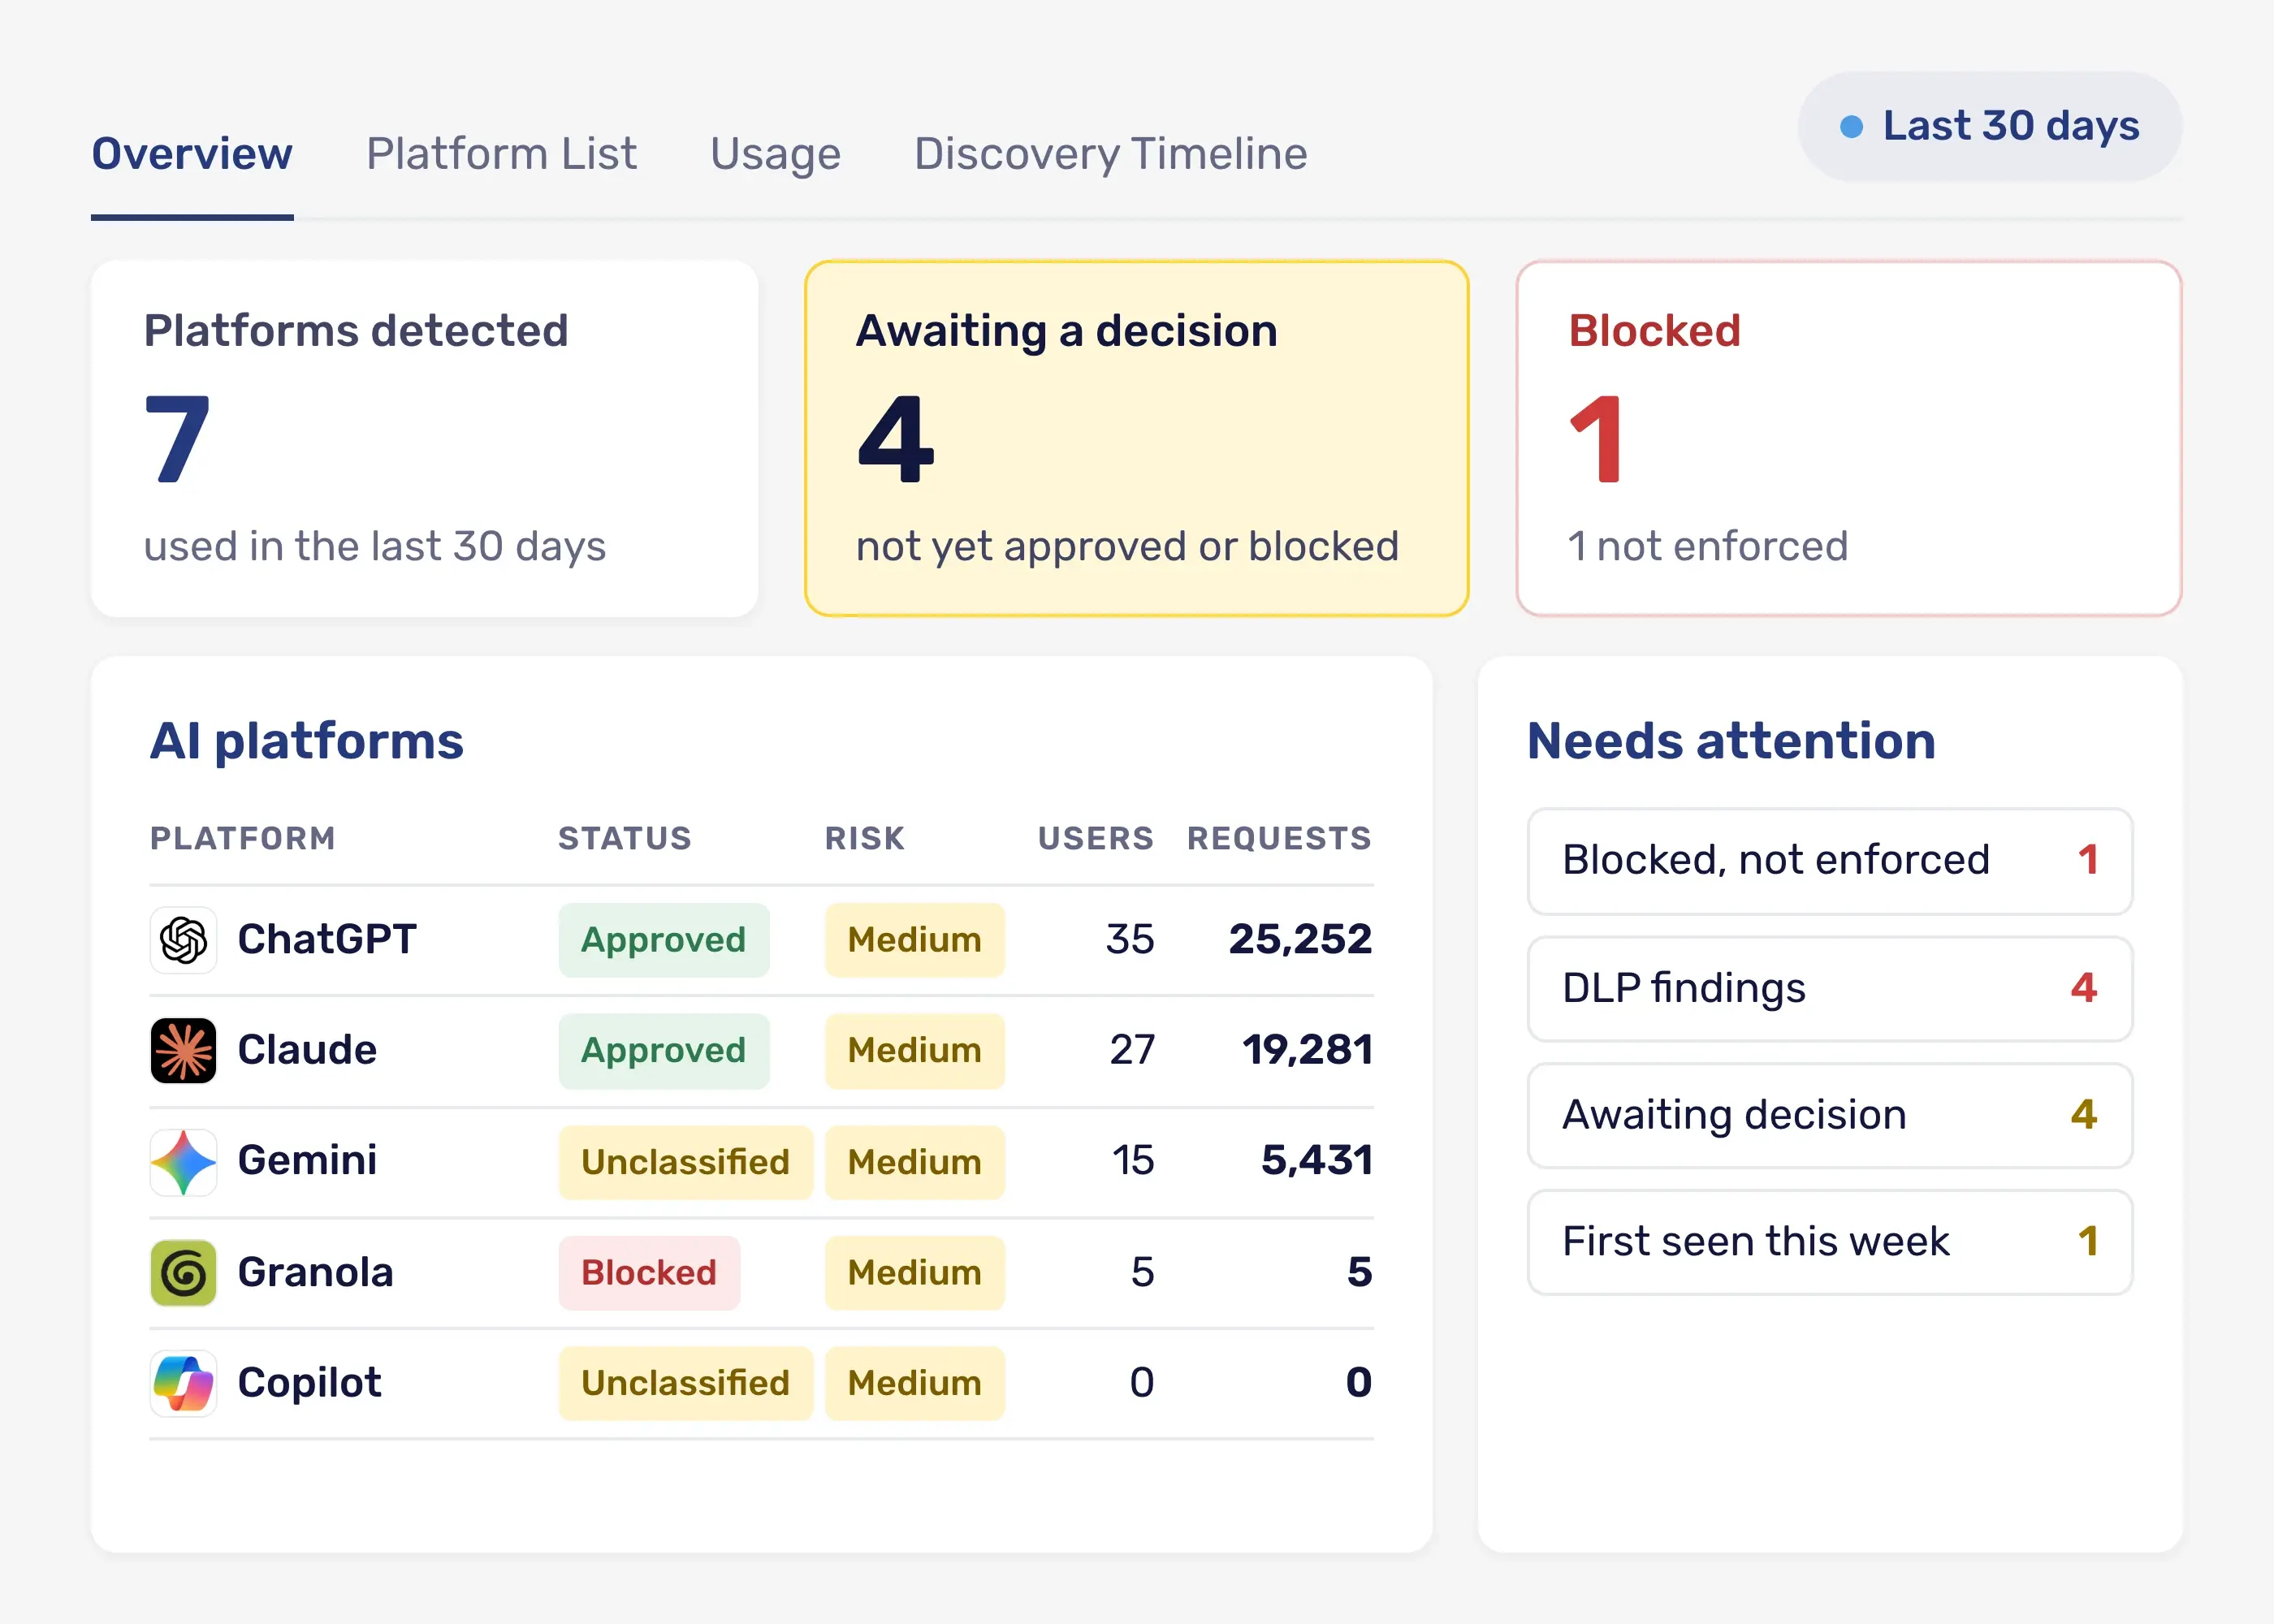Click the 19,281 requests value

tap(1307, 1050)
